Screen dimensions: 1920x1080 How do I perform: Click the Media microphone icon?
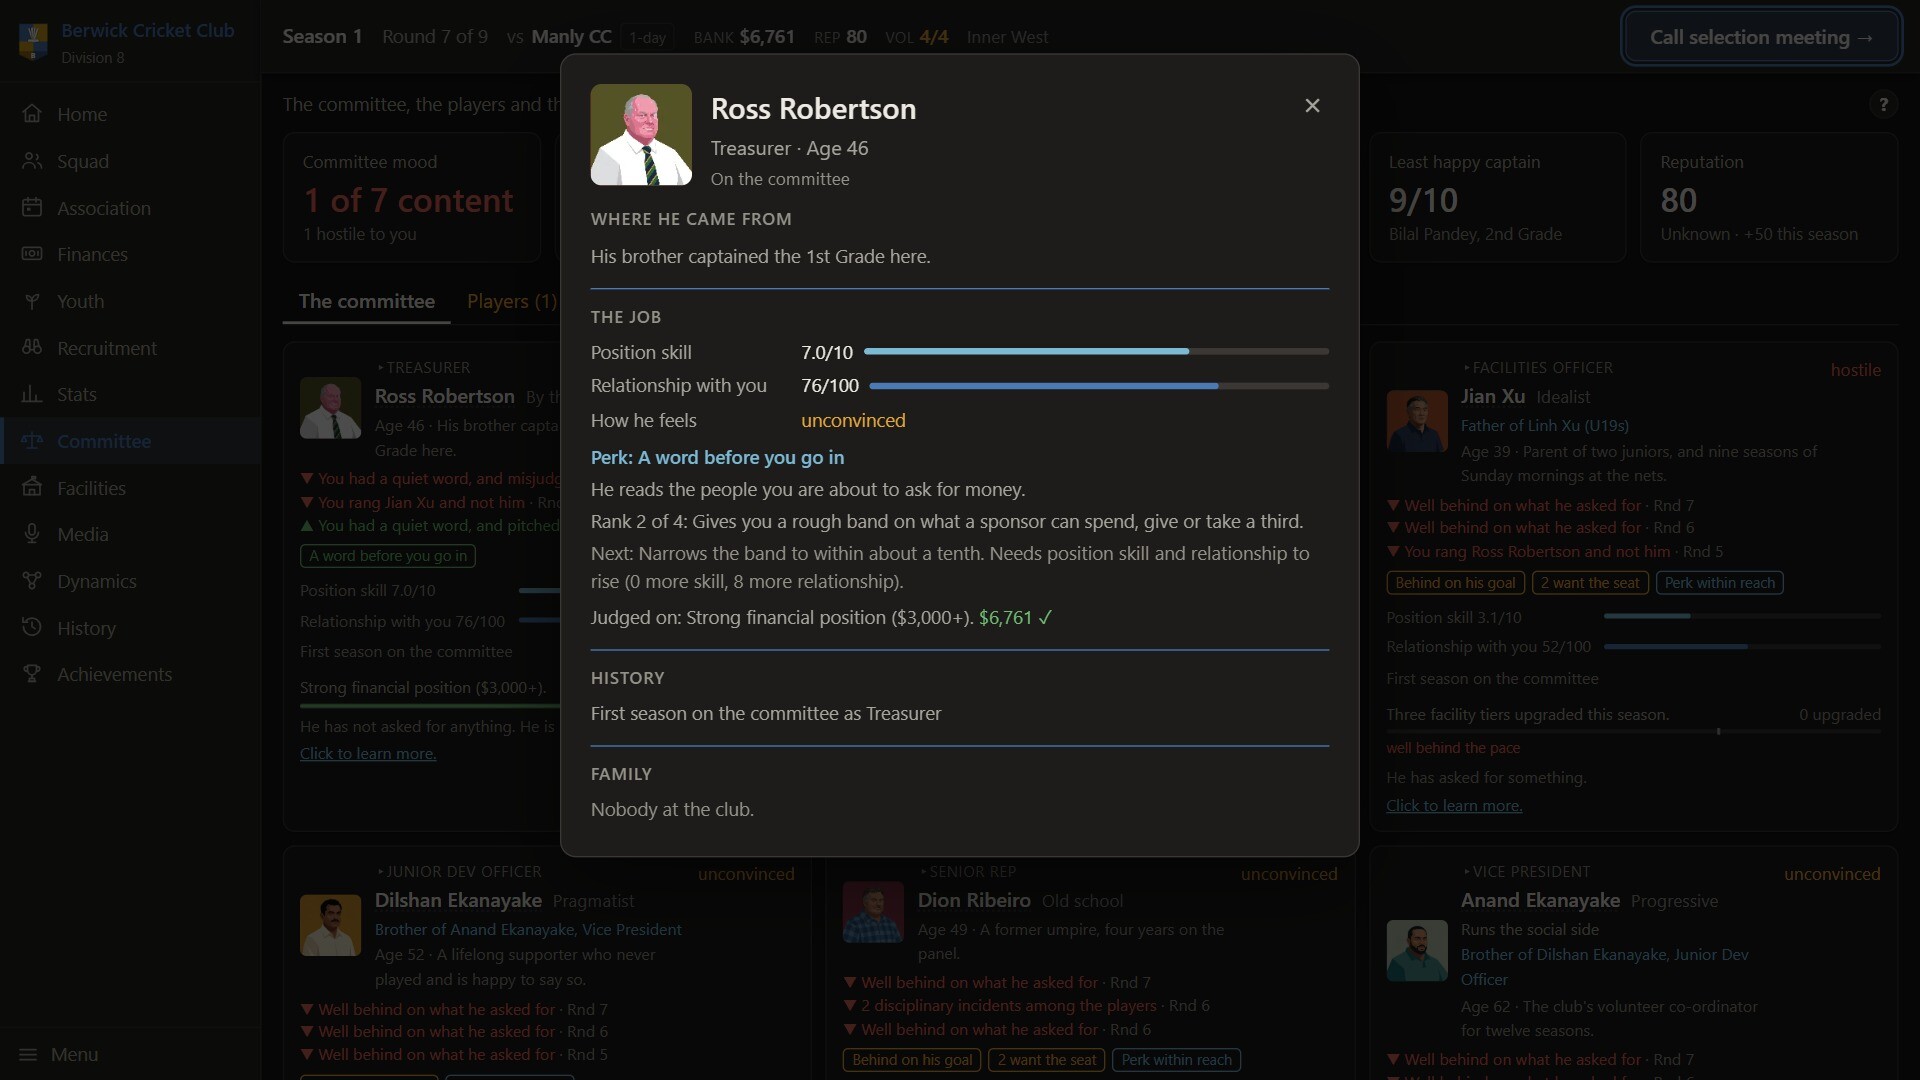click(x=32, y=534)
